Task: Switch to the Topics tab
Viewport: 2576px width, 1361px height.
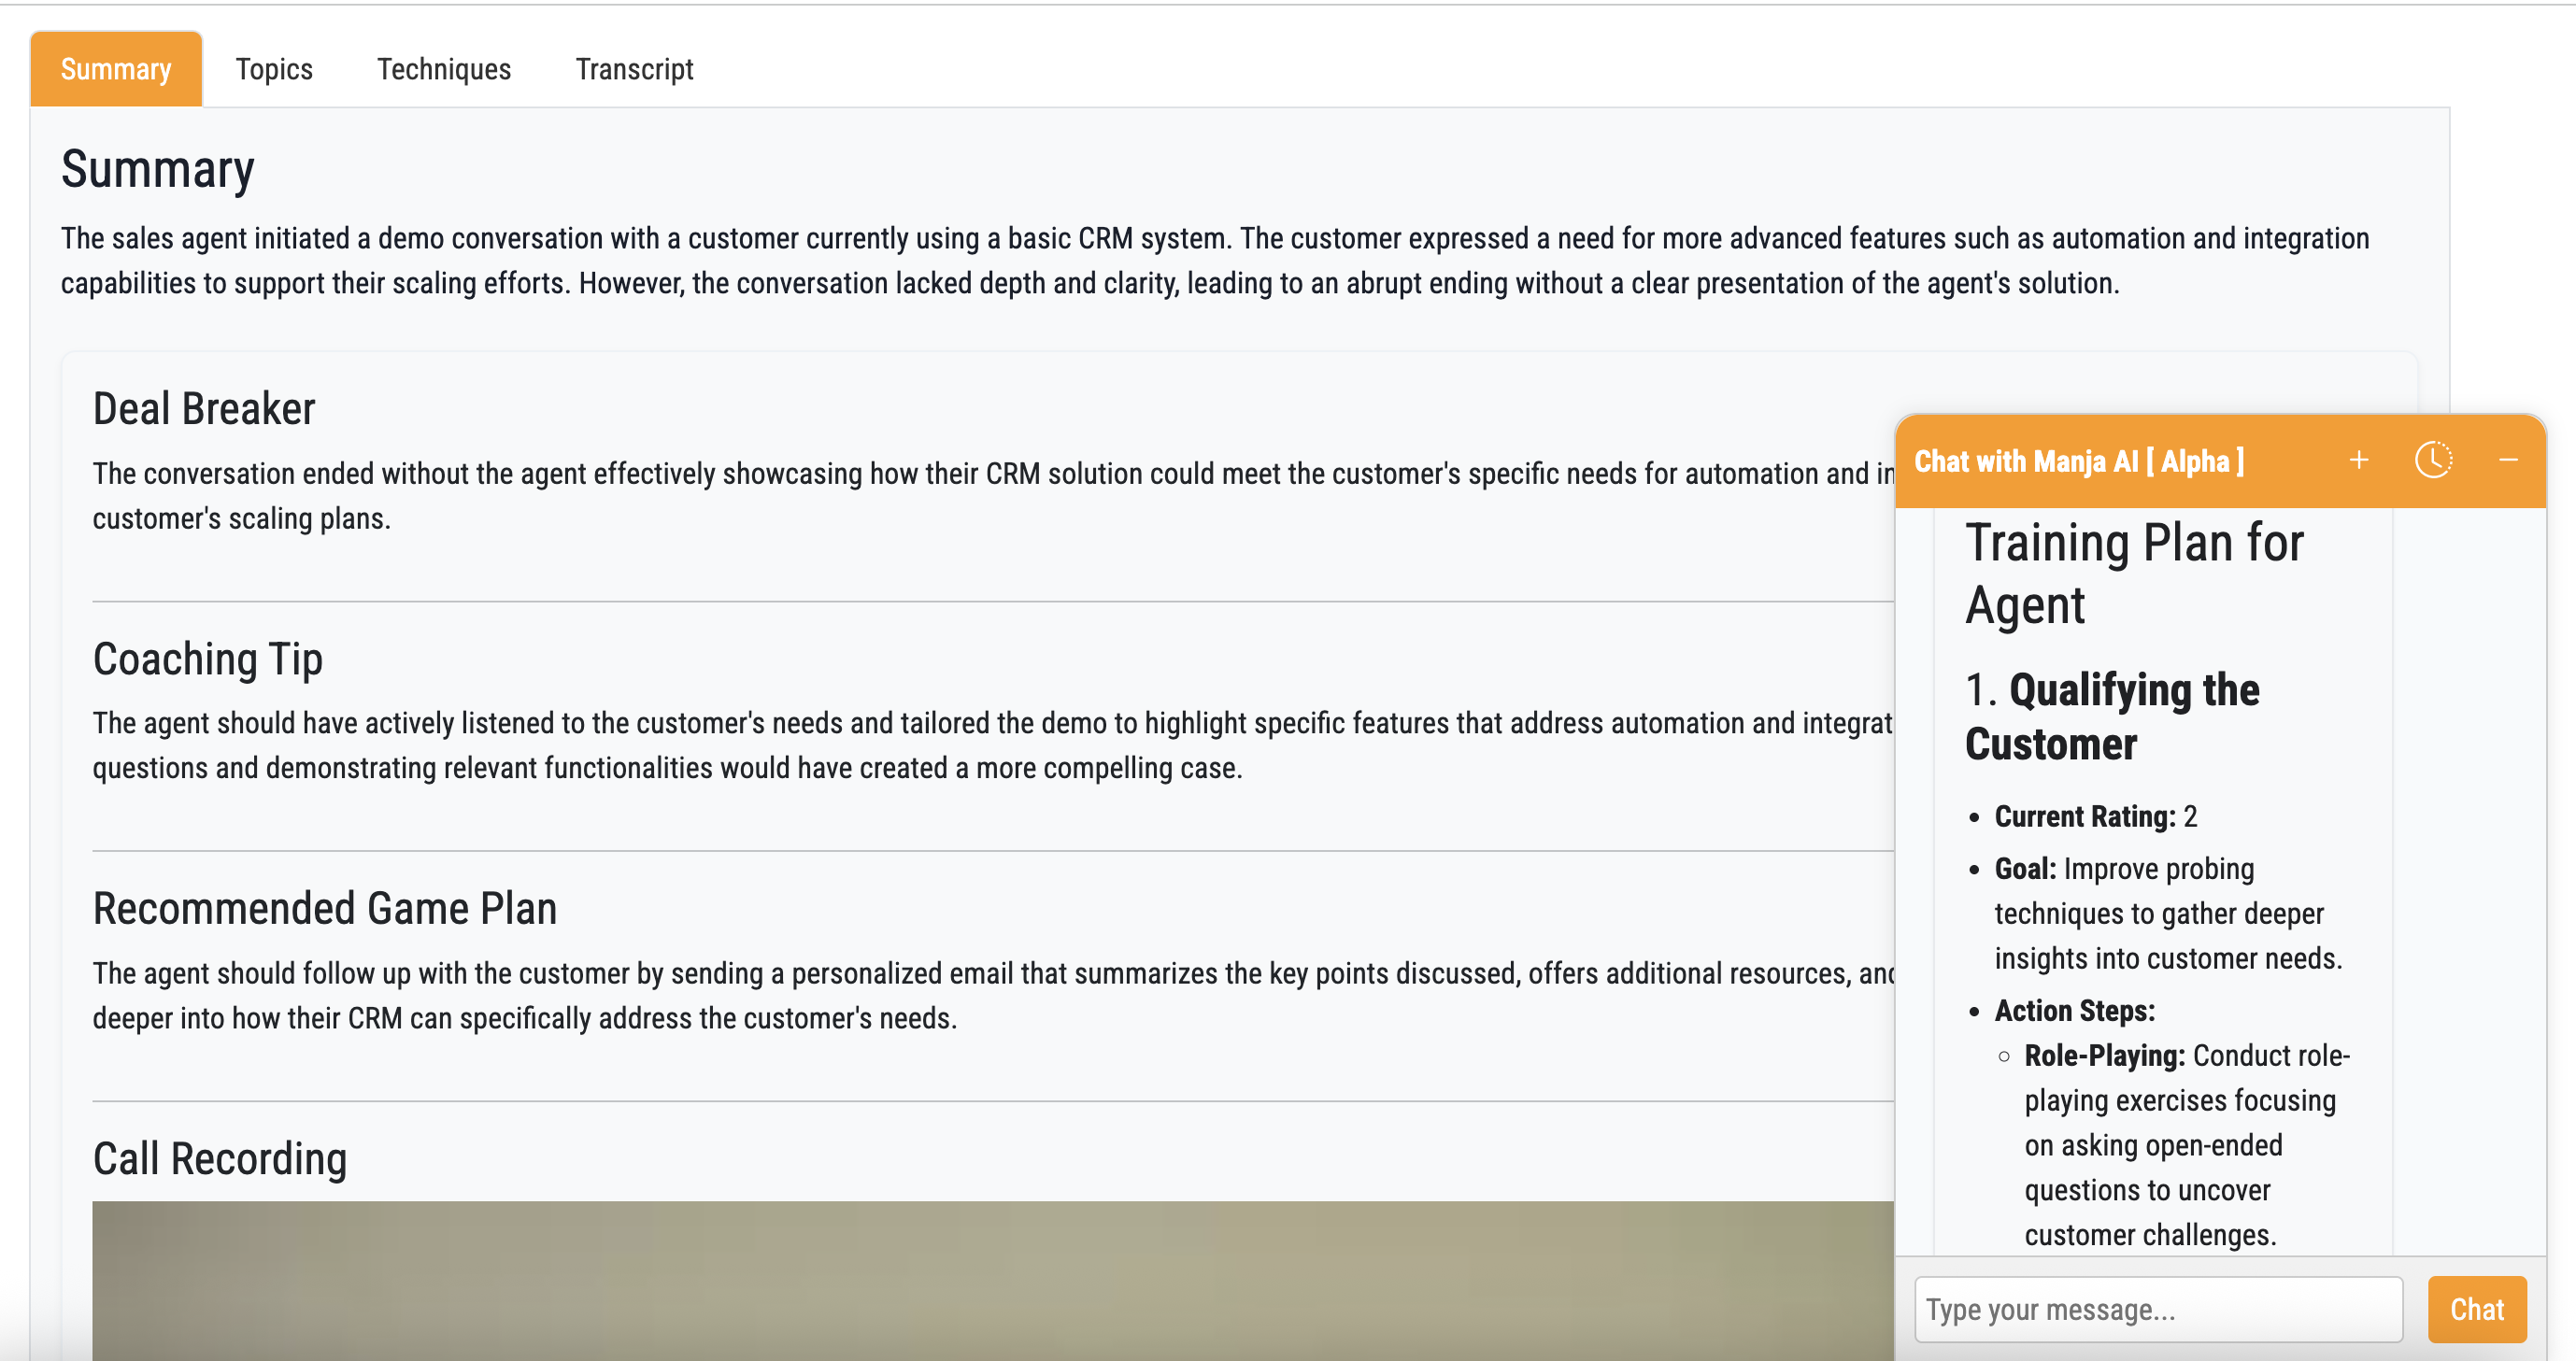Action: (x=274, y=69)
